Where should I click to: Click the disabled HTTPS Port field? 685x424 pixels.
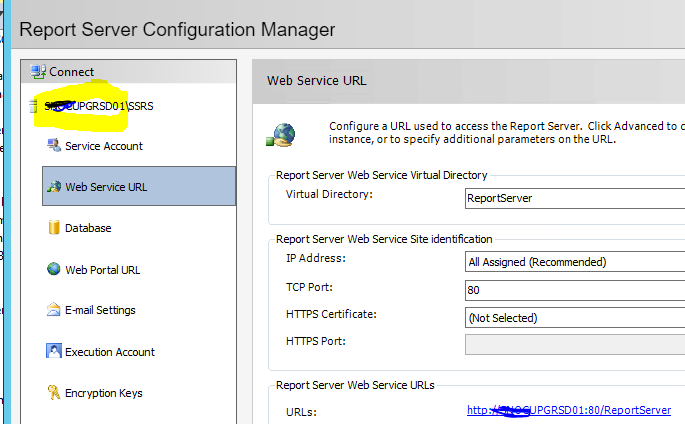tap(575, 345)
